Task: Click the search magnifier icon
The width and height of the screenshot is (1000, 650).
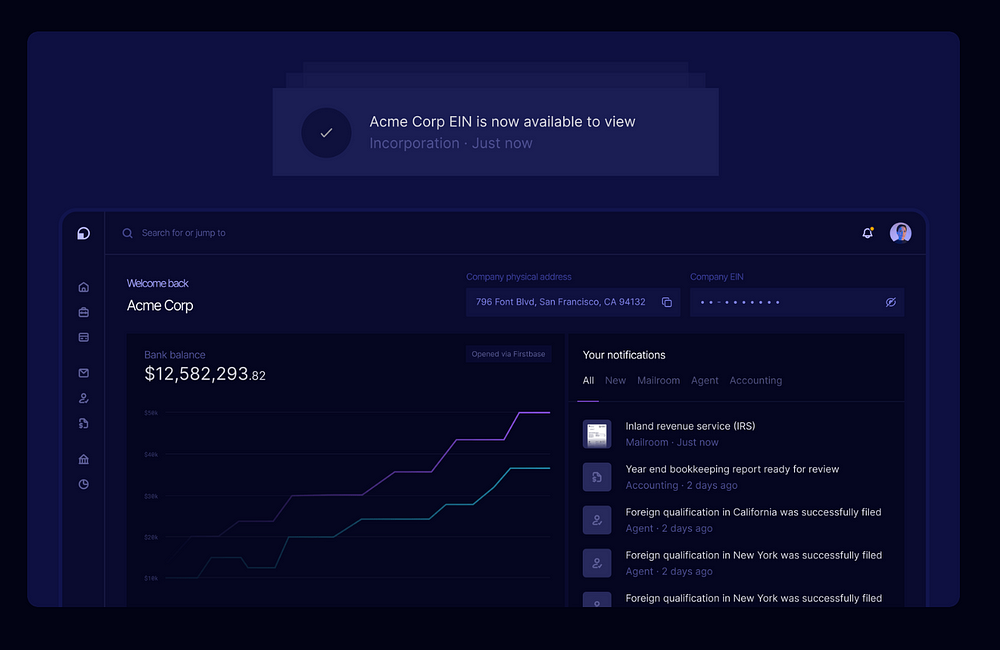Action: (128, 233)
